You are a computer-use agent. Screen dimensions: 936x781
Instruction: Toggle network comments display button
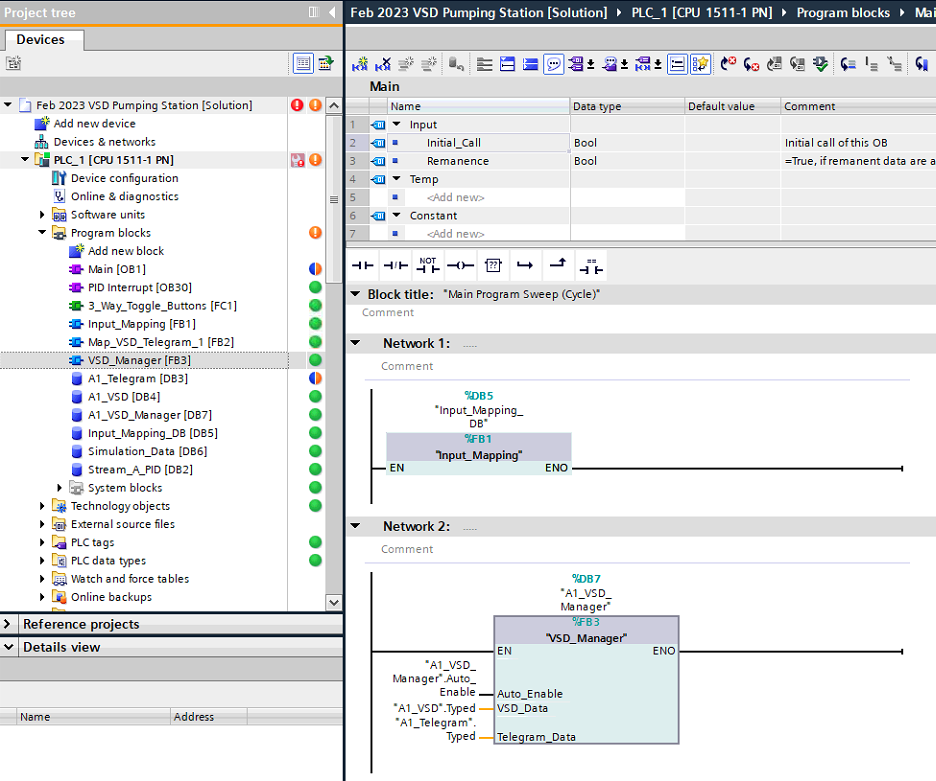553,64
